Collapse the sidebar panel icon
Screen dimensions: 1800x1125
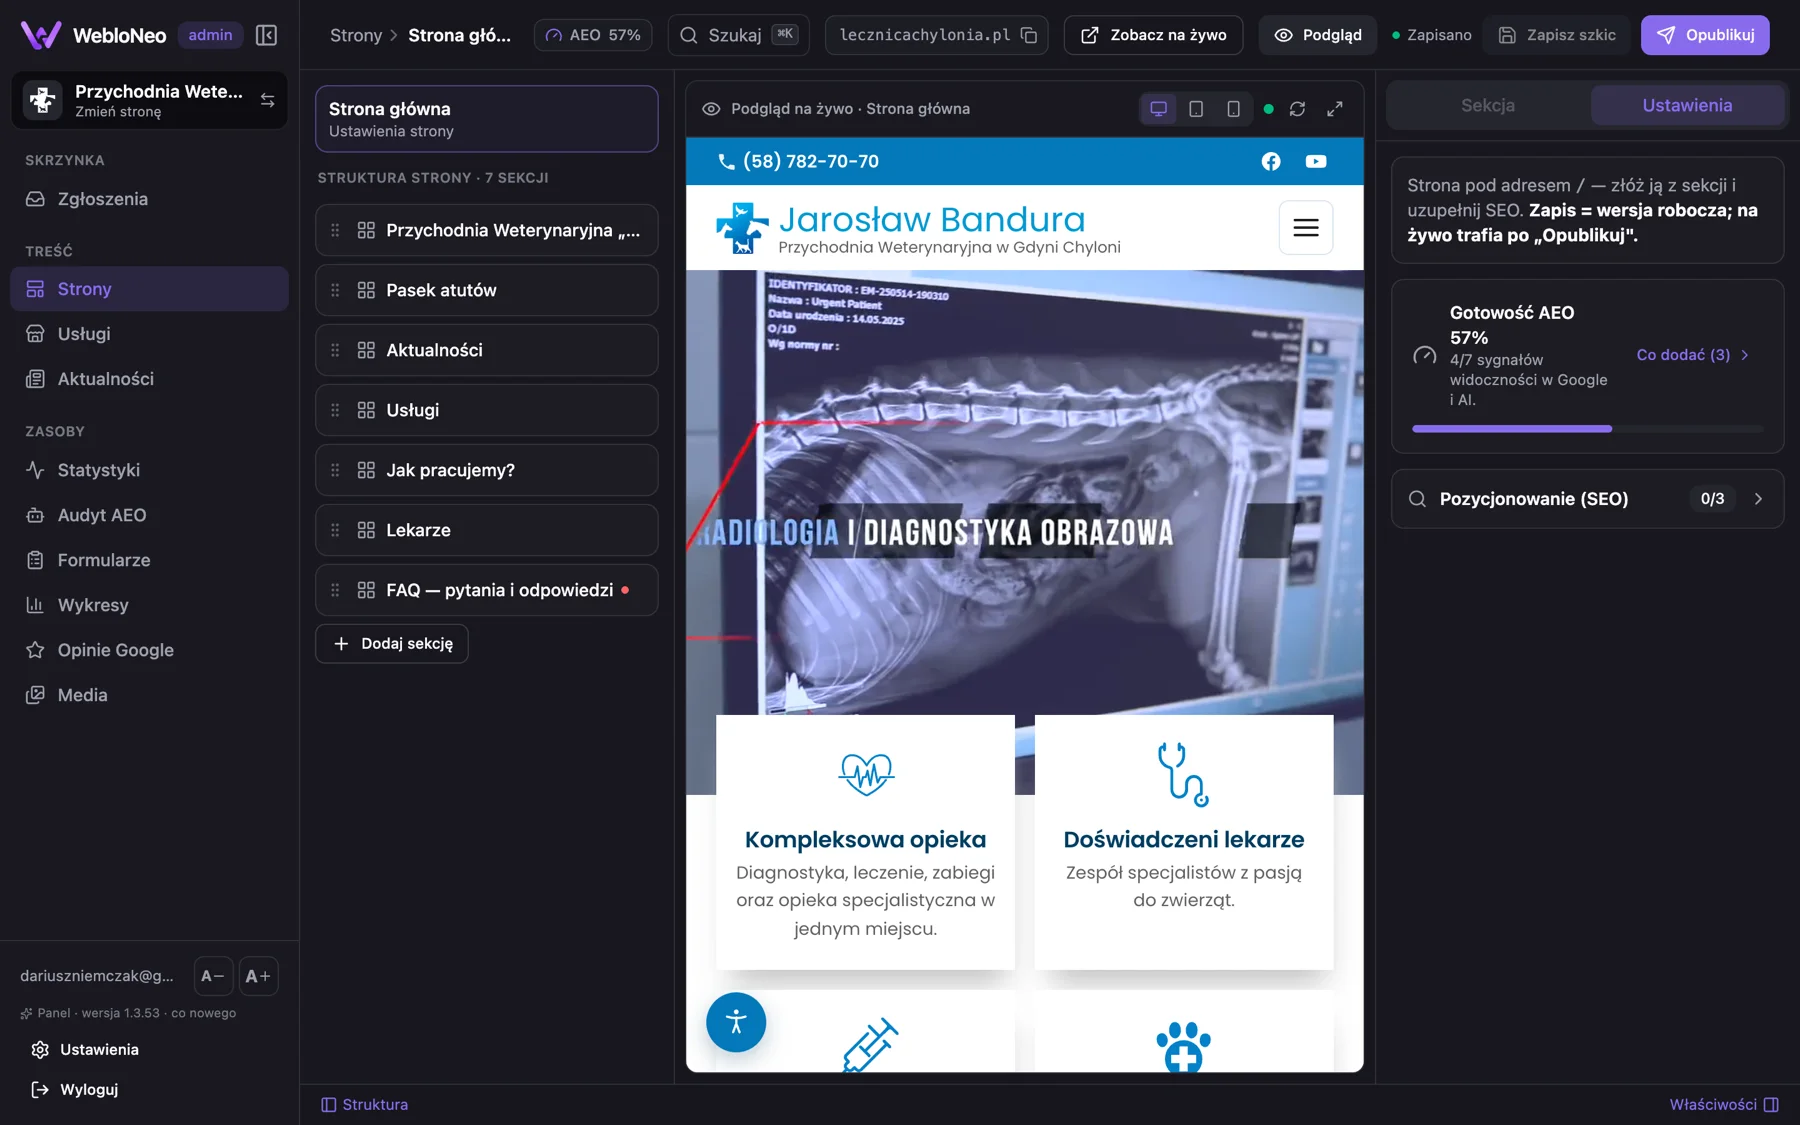266,35
